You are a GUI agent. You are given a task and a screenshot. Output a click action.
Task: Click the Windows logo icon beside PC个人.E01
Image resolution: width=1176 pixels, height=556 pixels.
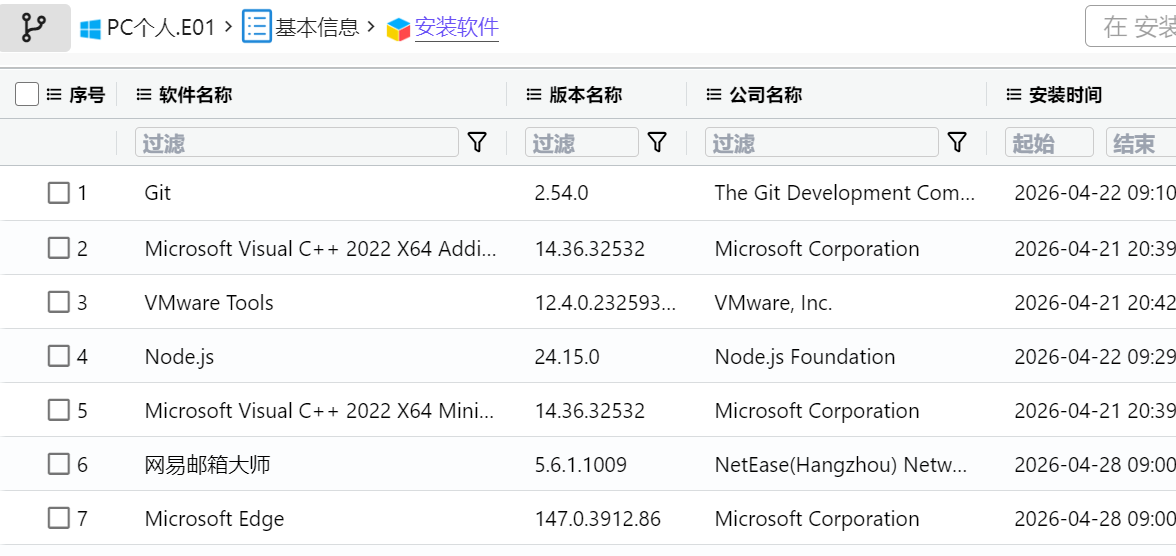(91, 29)
